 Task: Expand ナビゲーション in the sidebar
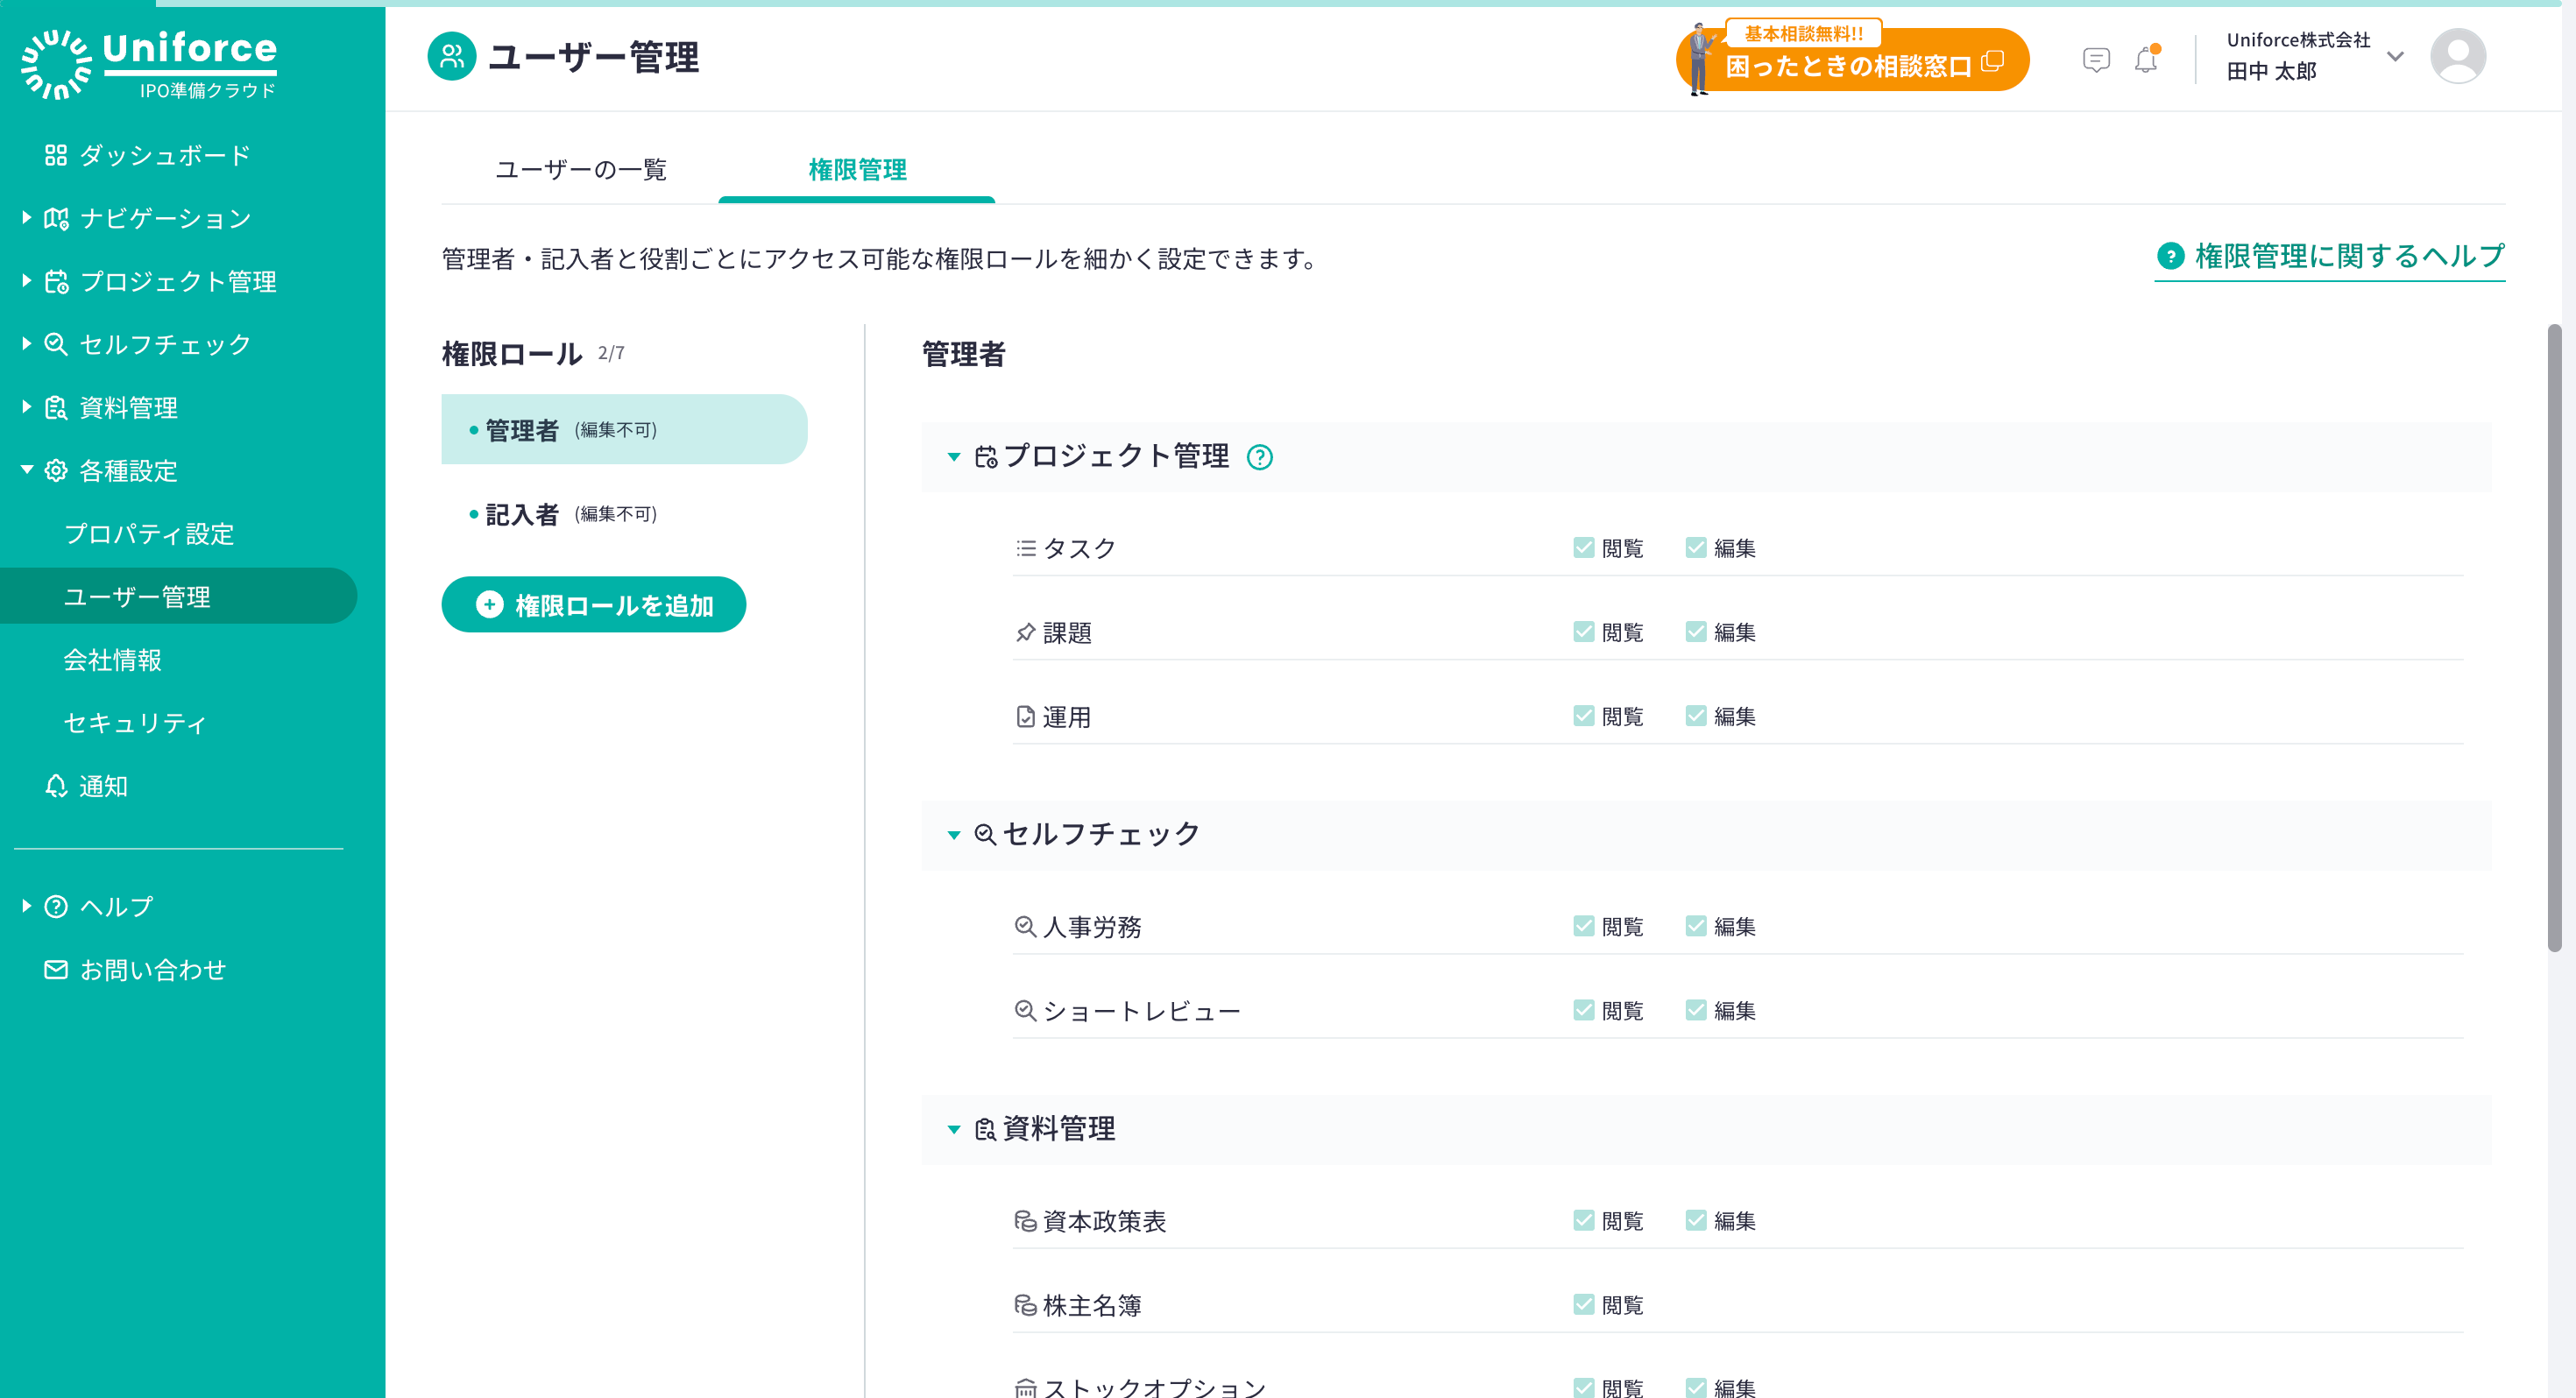(27, 218)
